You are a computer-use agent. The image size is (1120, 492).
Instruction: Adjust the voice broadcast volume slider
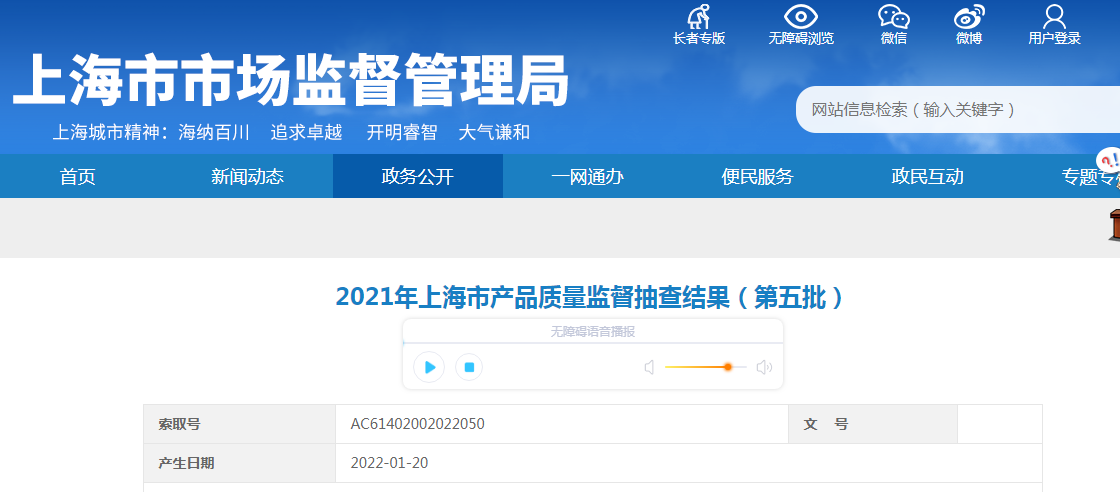click(706, 367)
